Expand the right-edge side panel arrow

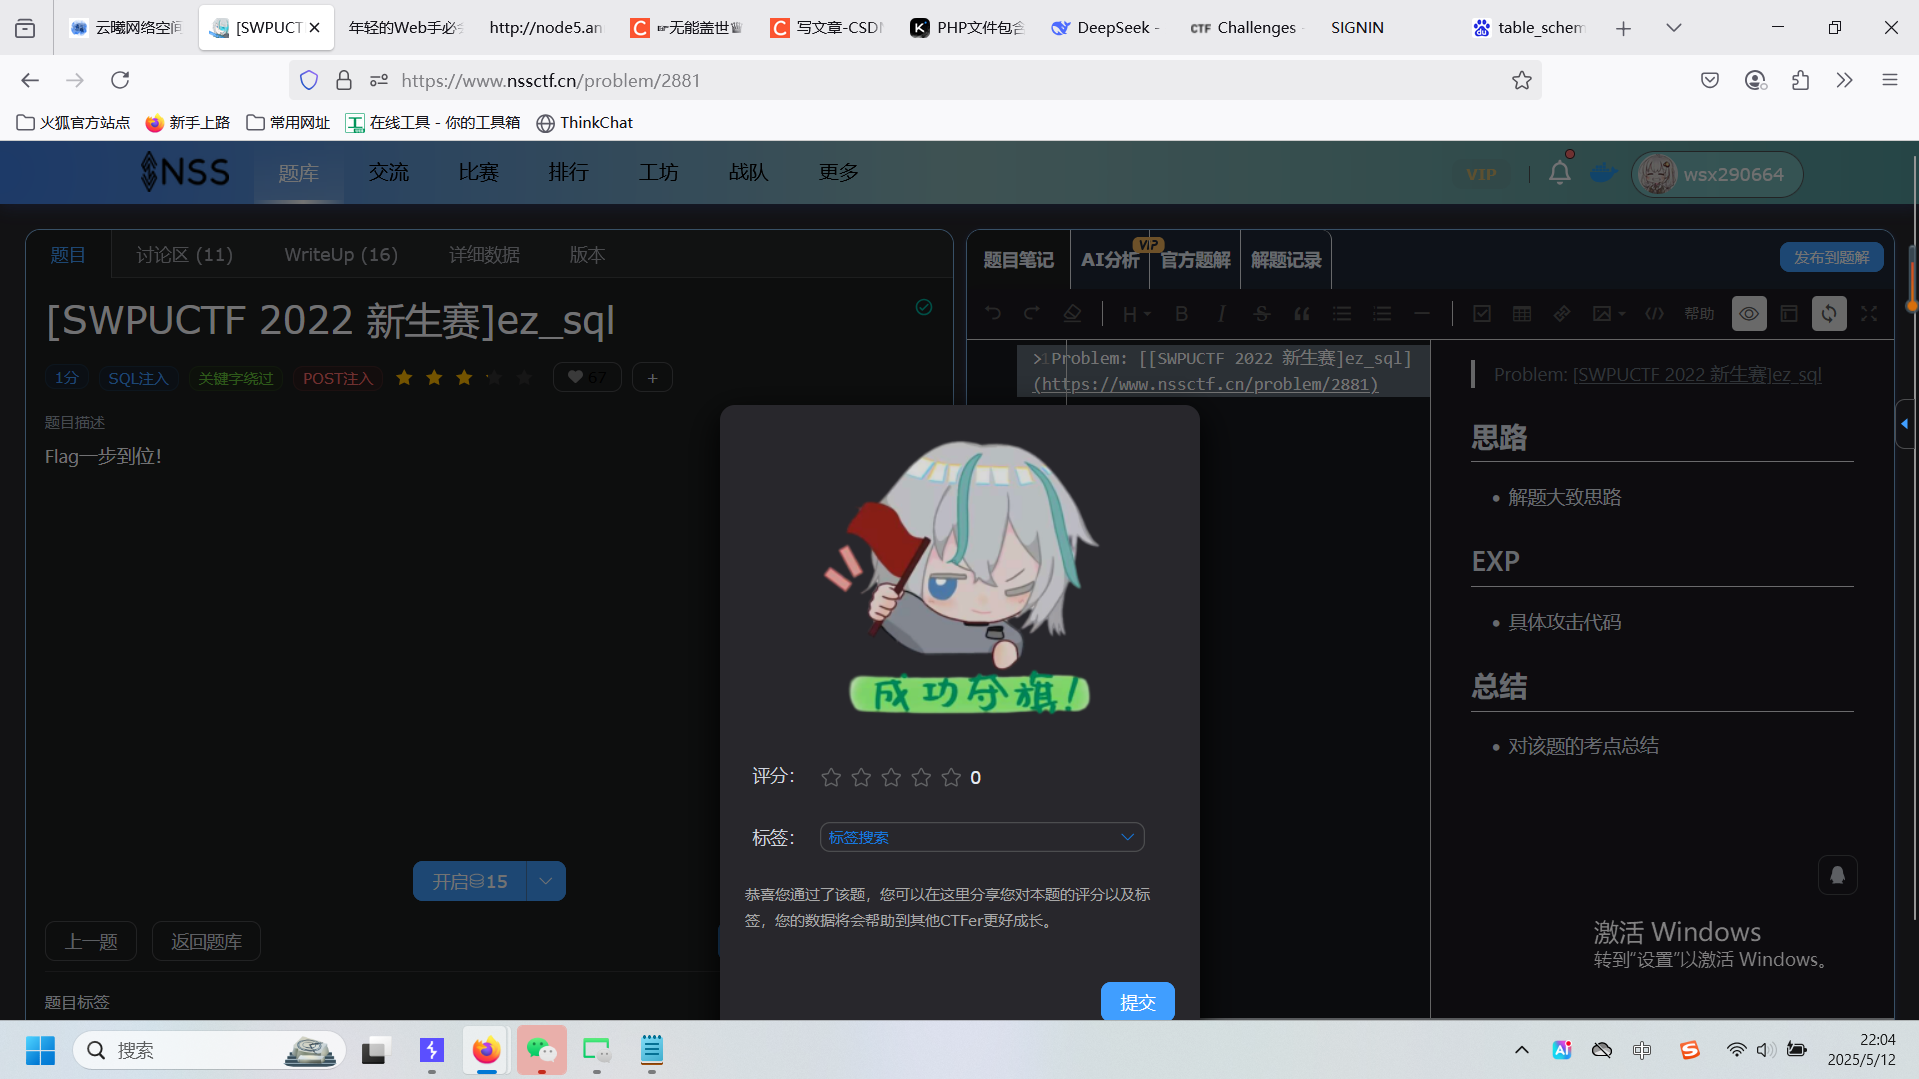[1905, 424]
